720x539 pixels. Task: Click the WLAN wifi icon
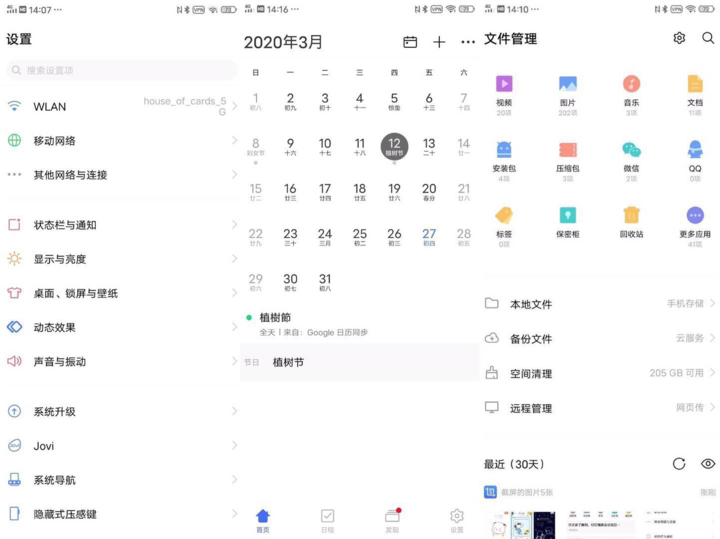(x=15, y=106)
